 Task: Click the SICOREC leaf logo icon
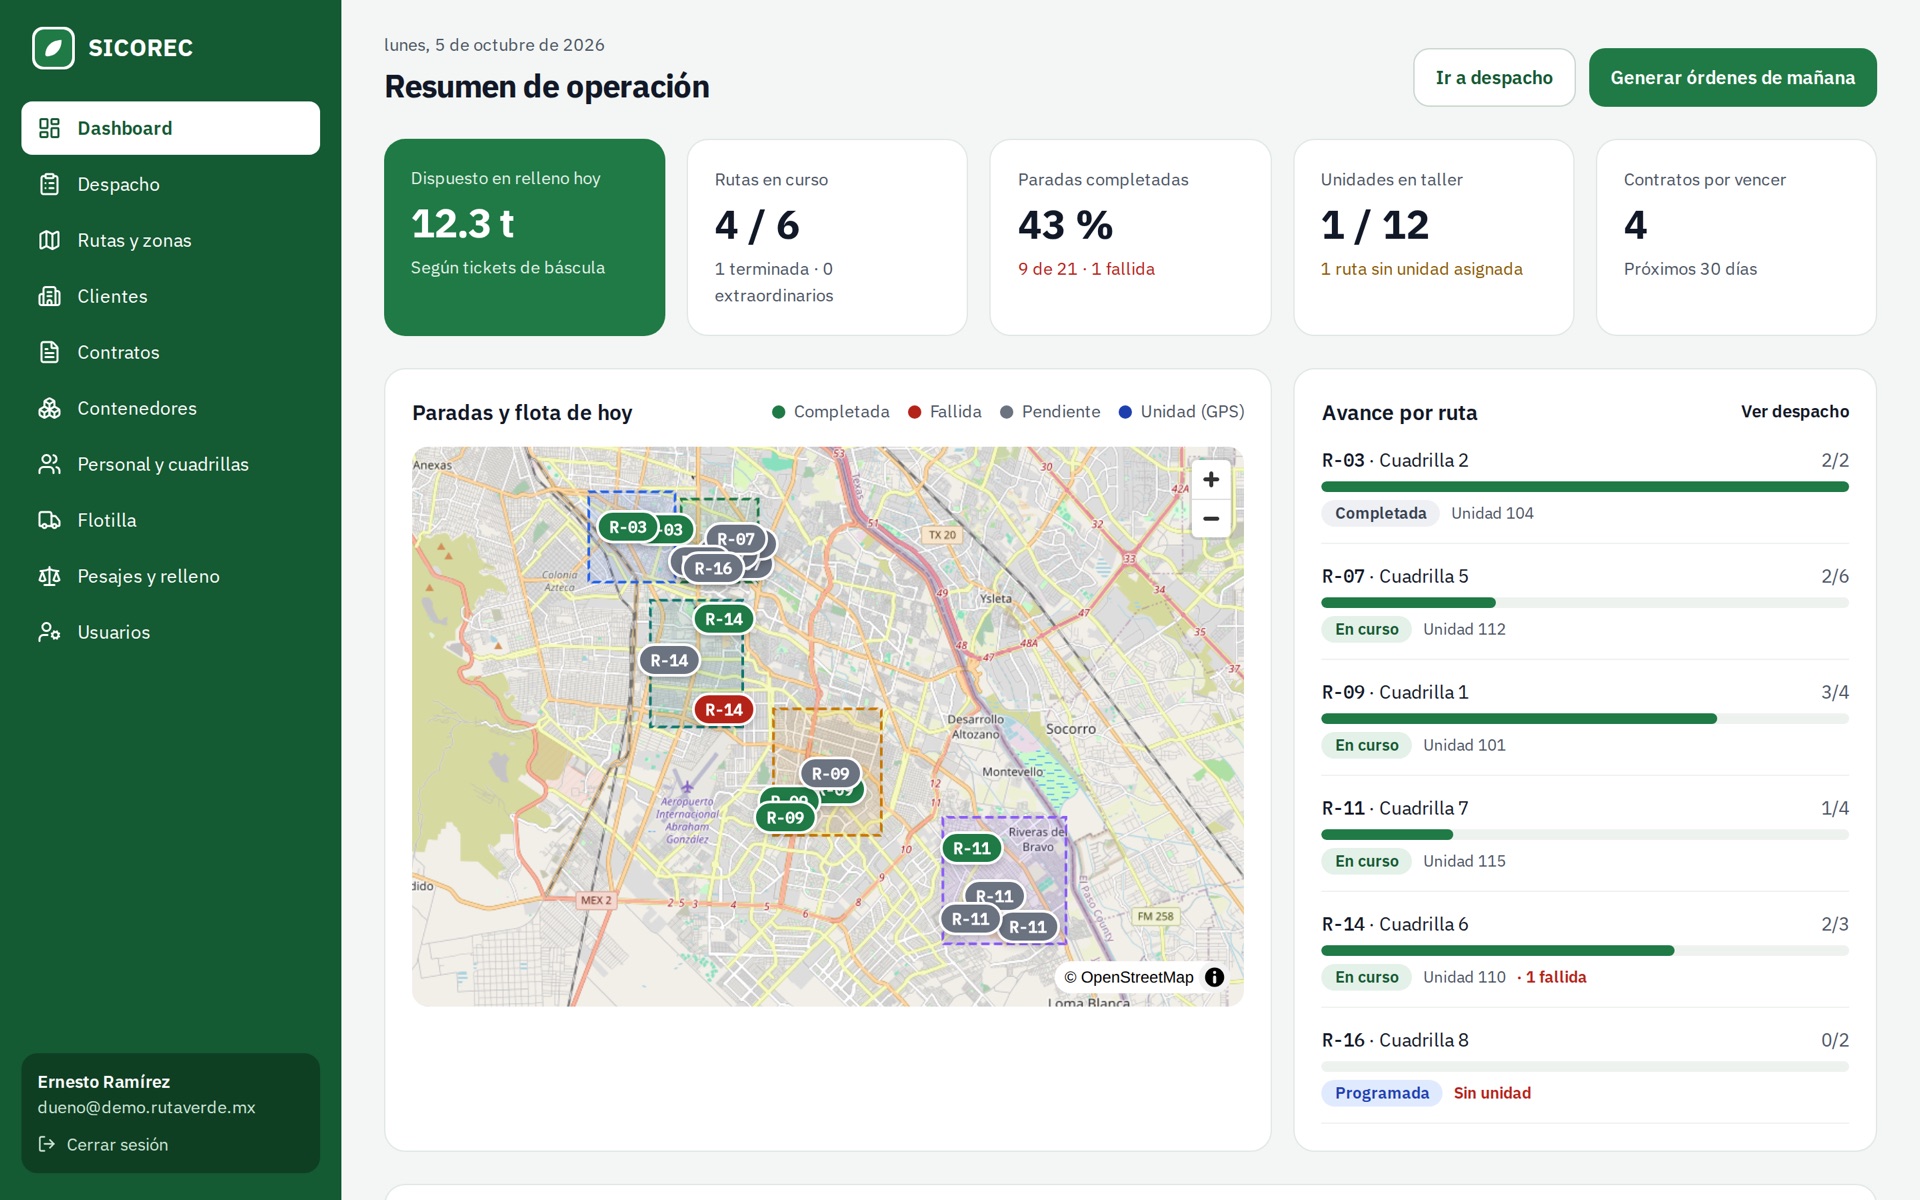(x=53, y=48)
